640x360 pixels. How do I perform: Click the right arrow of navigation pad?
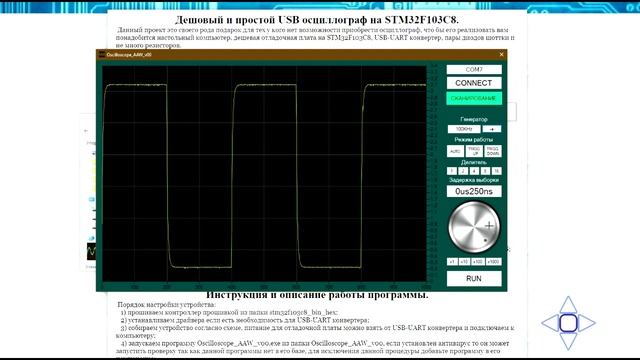click(x=587, y=323)
